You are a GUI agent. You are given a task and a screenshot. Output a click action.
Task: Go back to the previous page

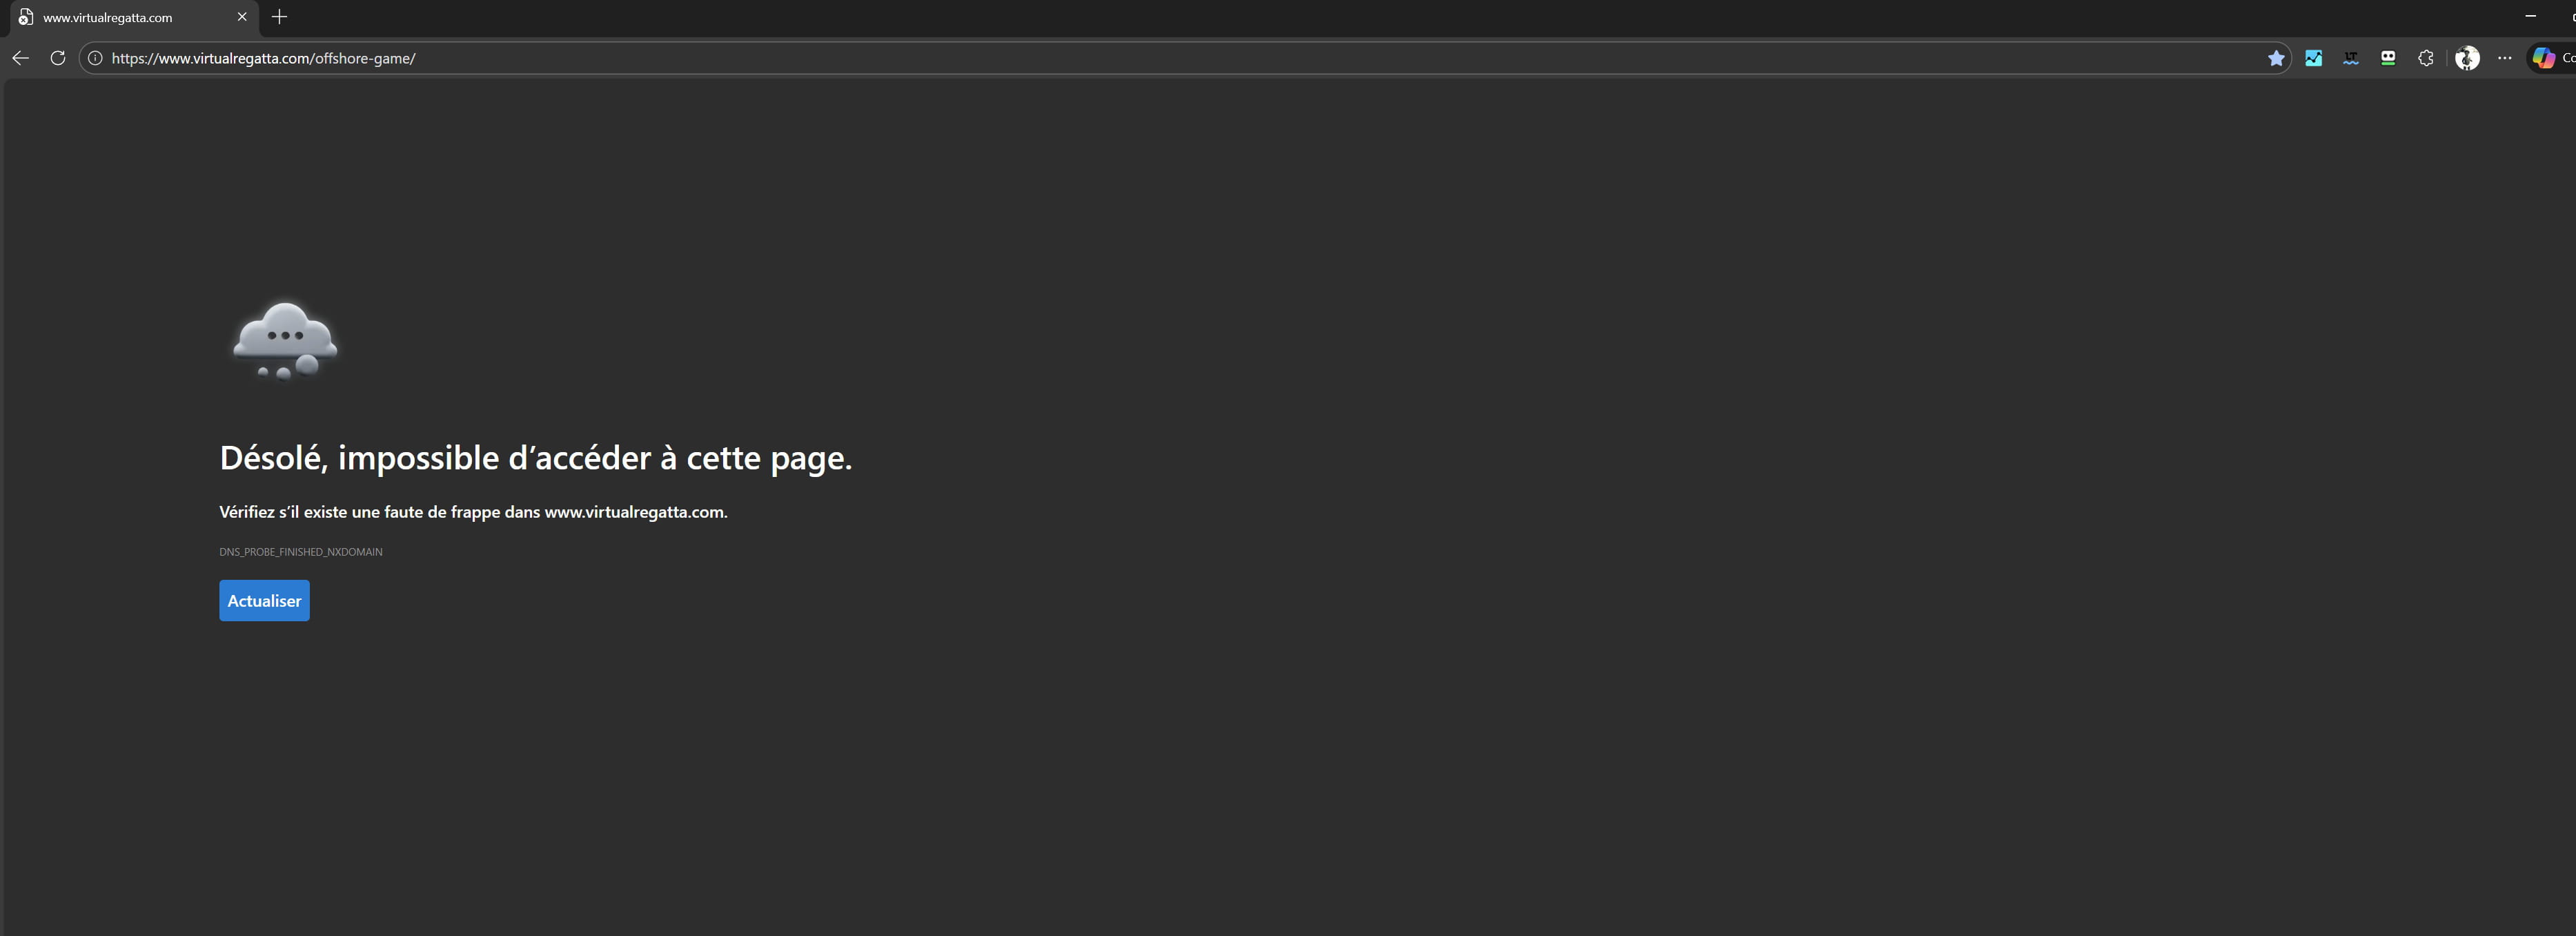pyautogui.click(x=20, y=58)
